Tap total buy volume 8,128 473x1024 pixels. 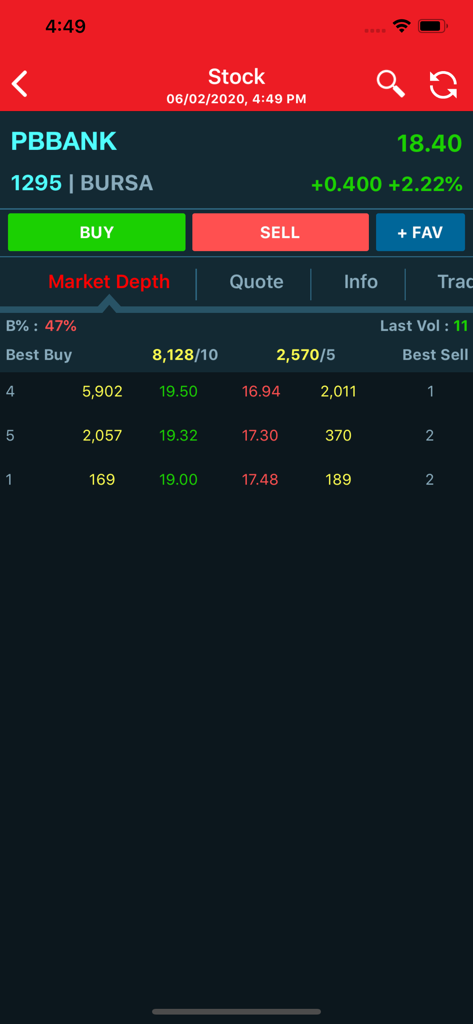point(173,355)
